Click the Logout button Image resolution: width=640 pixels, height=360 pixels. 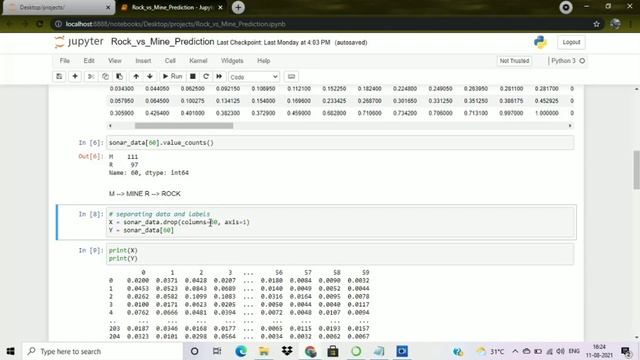(571, 42)
